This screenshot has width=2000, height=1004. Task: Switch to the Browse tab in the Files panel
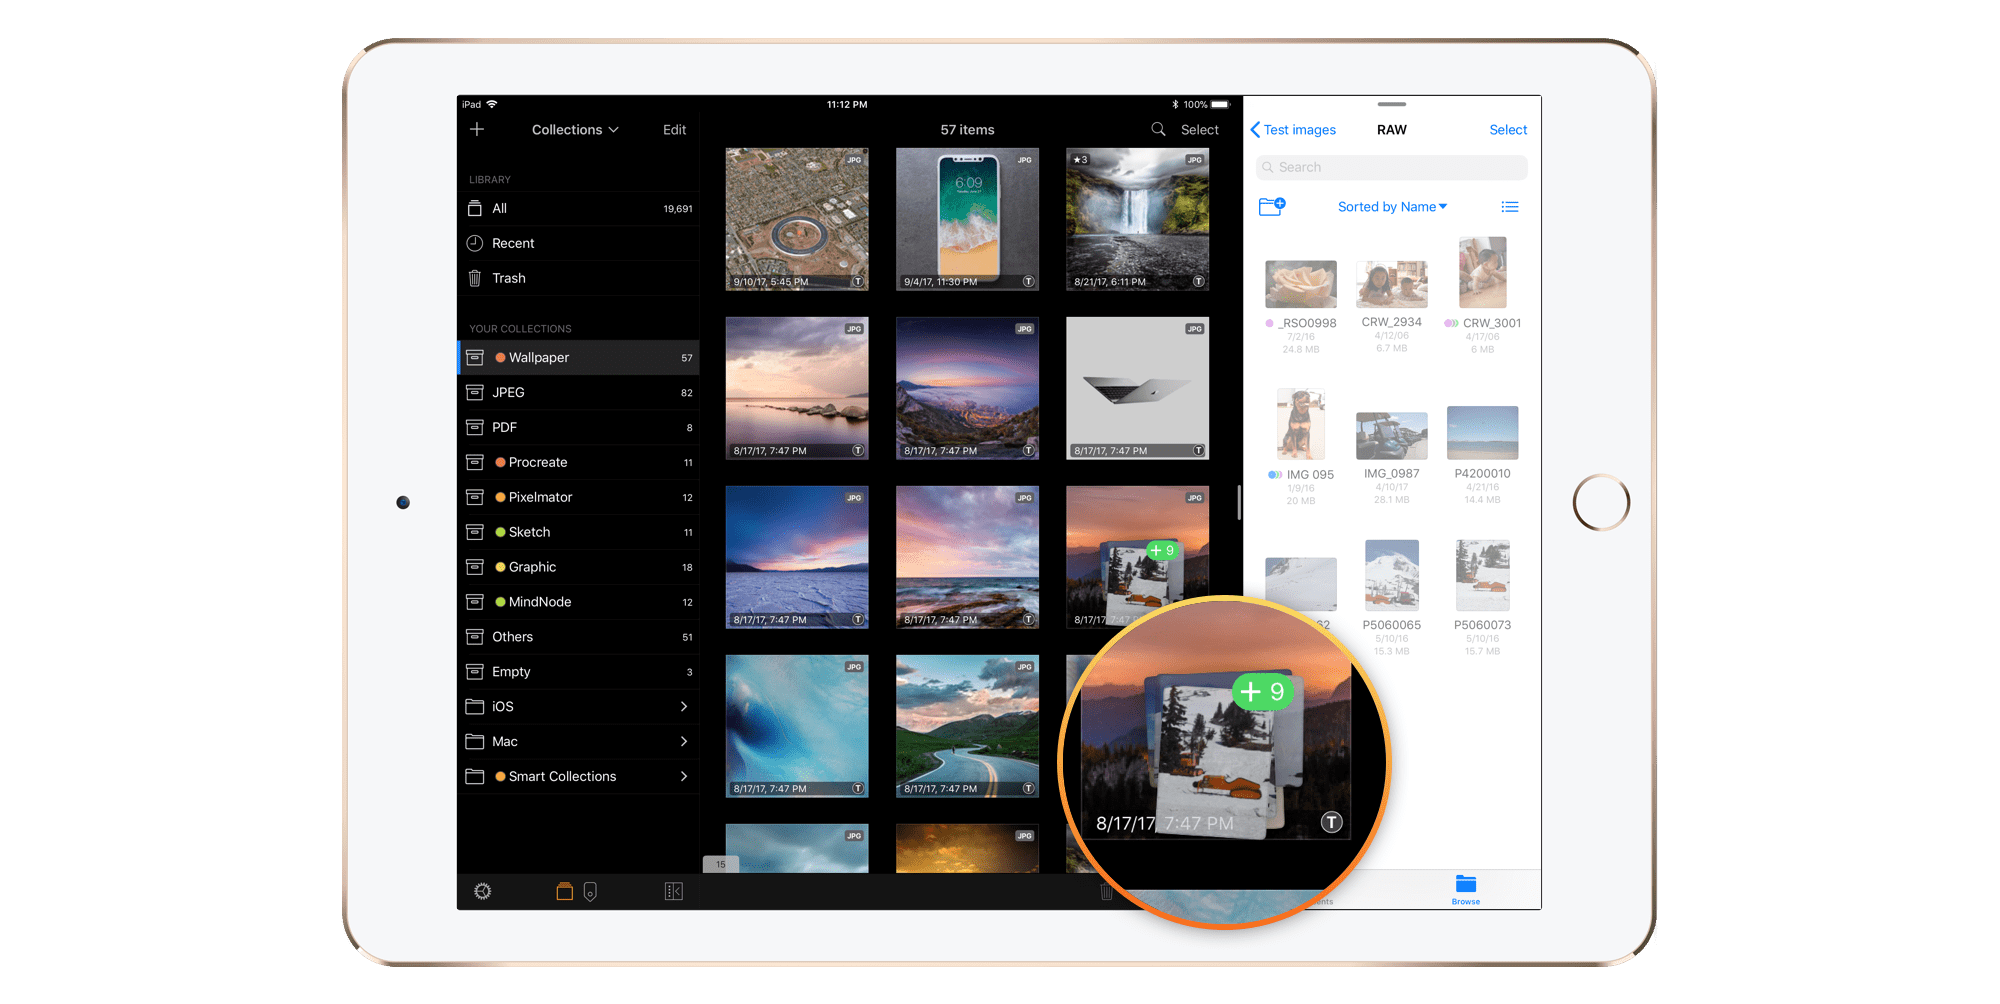coord(1465,889)
